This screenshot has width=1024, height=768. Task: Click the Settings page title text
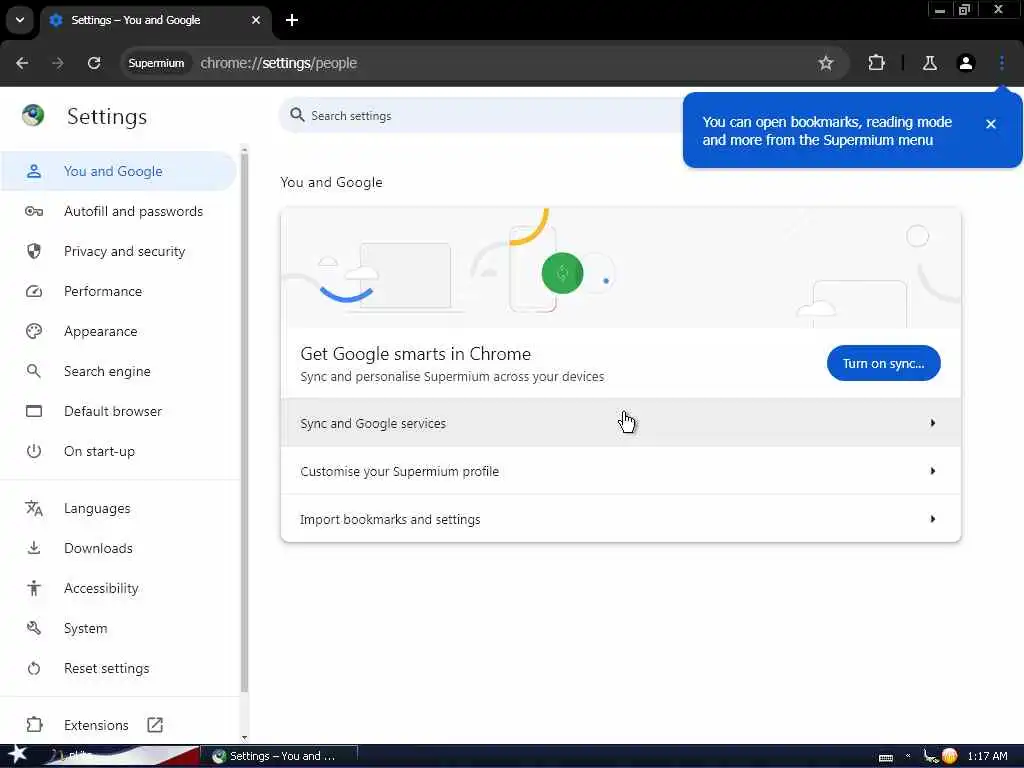[107, 117]
